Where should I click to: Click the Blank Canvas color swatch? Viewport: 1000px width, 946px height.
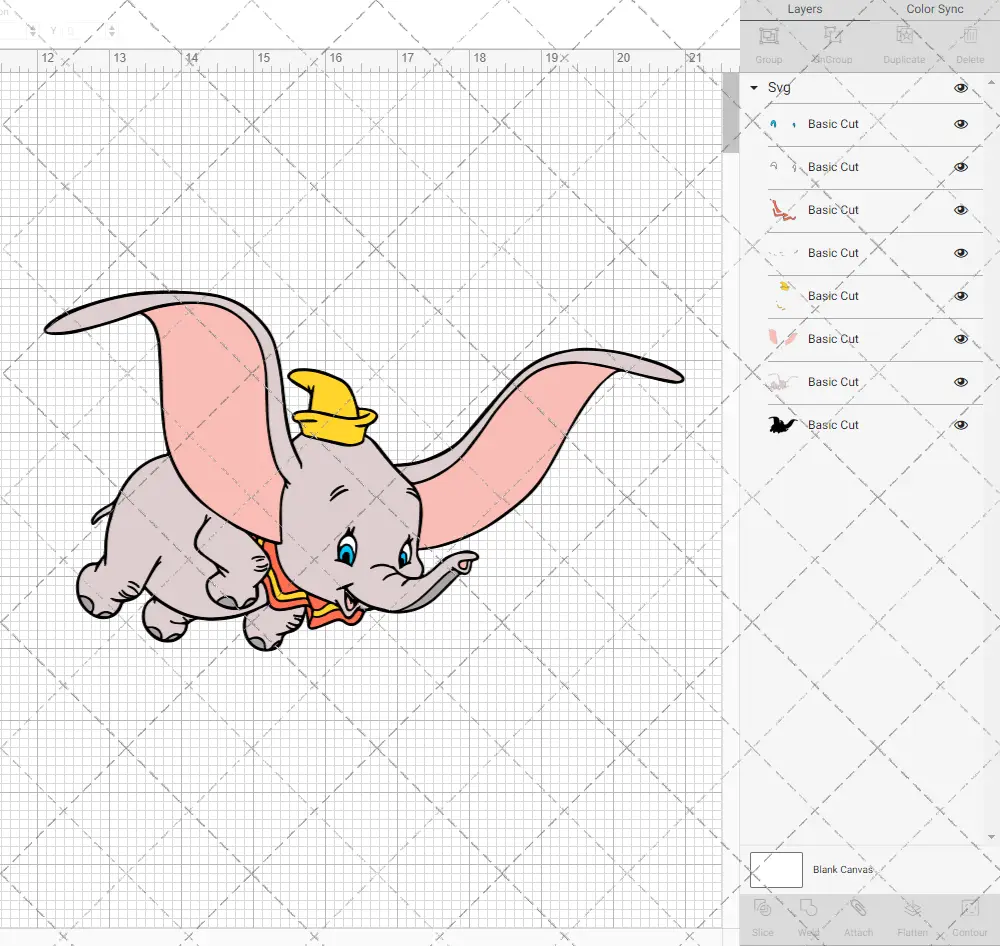click(776, 869)
